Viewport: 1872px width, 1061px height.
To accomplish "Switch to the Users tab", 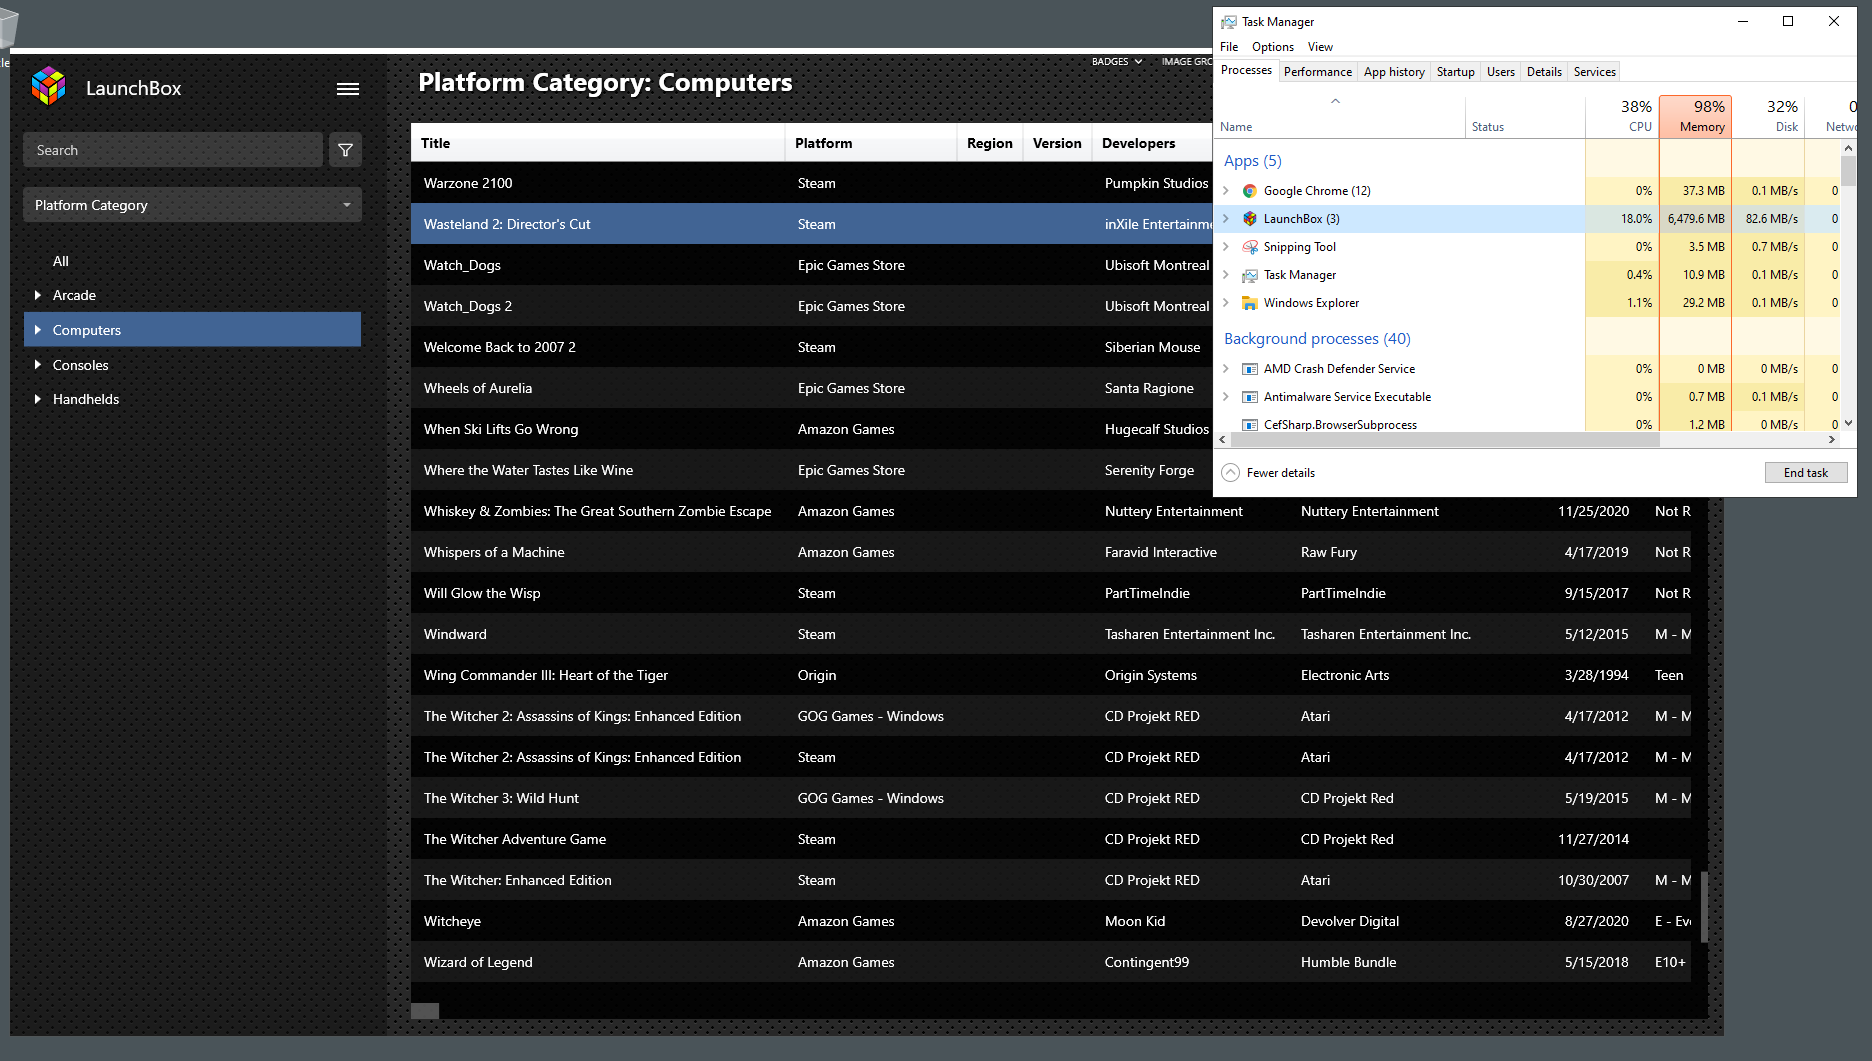I will [x=1500, y=72].
